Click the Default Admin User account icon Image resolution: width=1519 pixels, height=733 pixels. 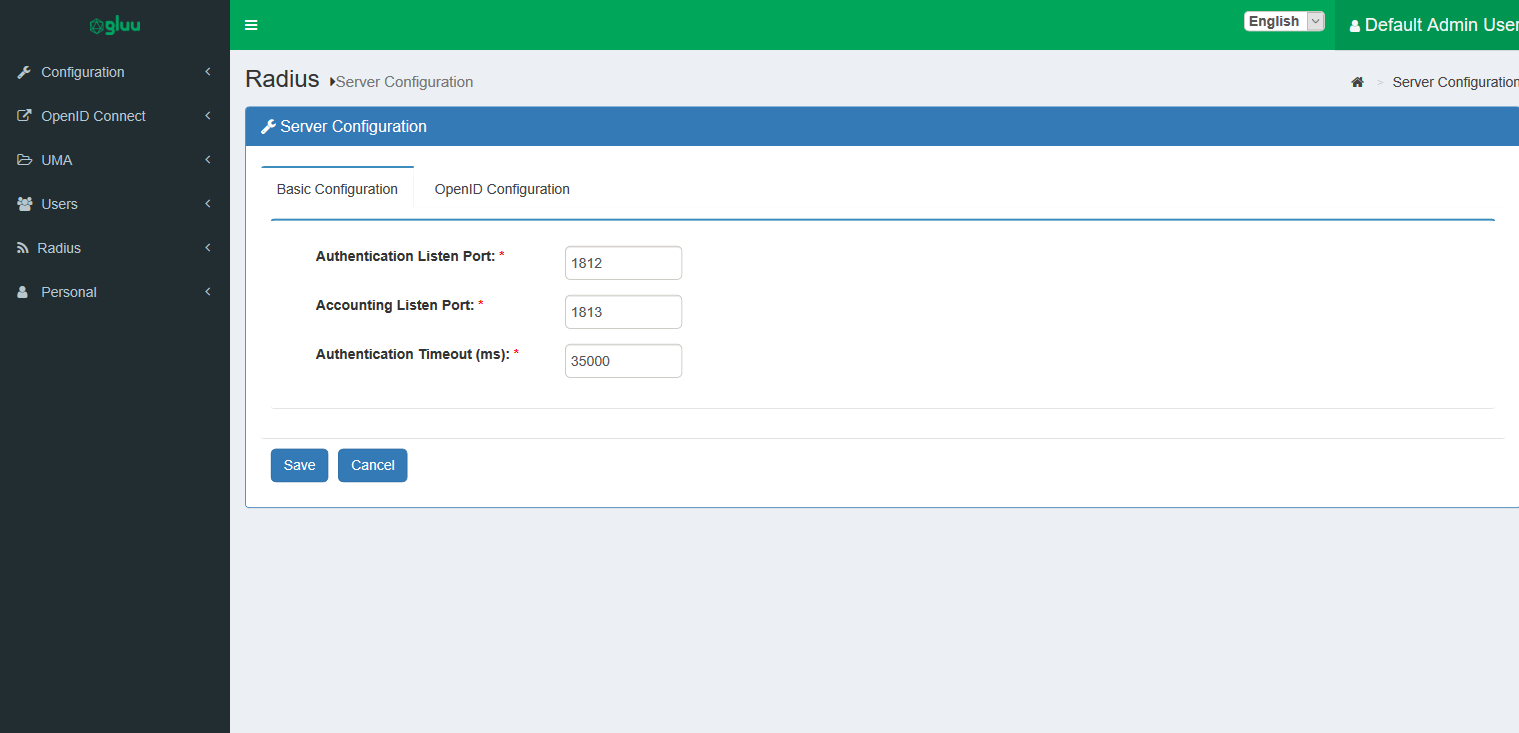pyautogui.click(x=1356, y=25)
